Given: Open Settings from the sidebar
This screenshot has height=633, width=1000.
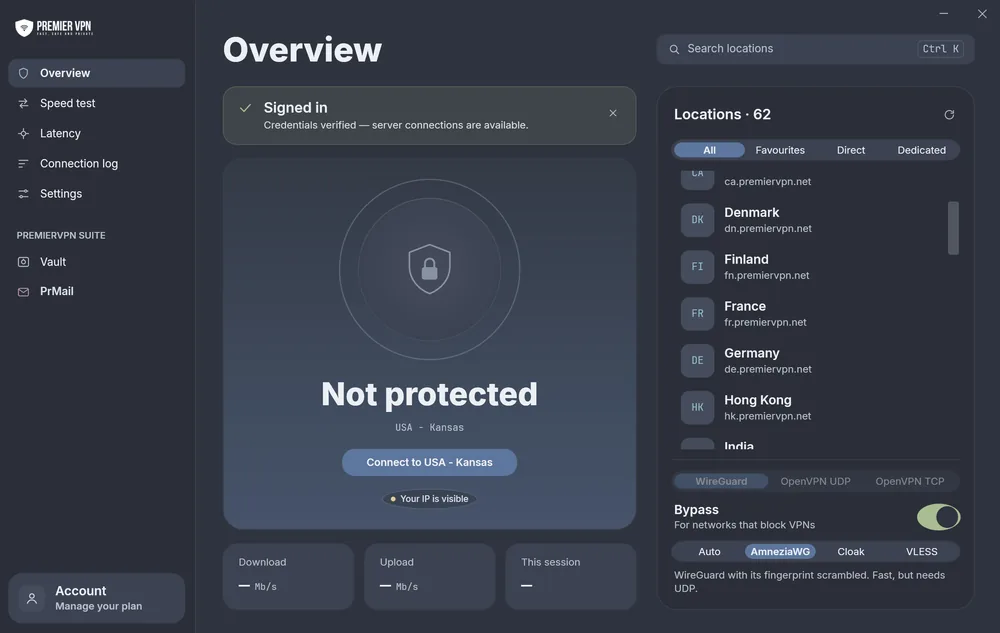Looking at the screenshot, I should coord(97,193).
